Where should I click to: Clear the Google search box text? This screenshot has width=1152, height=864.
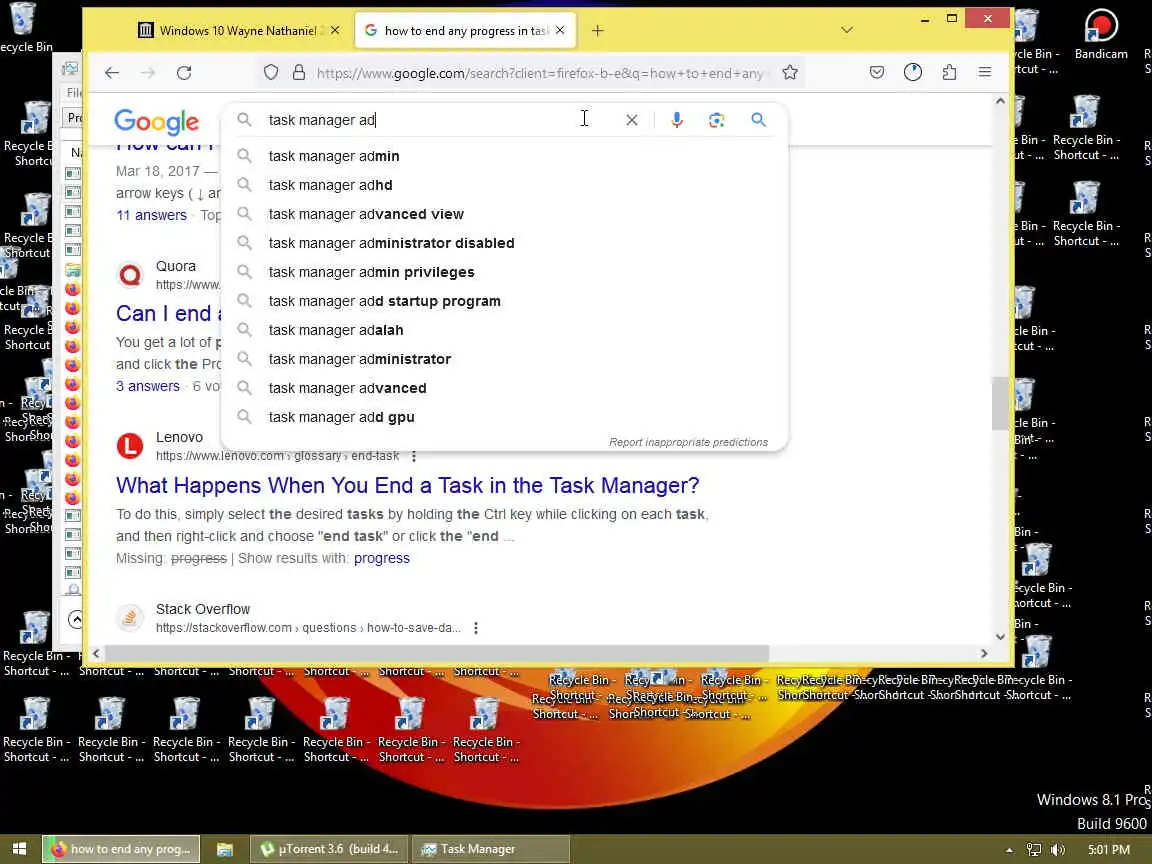coord(632,120)
